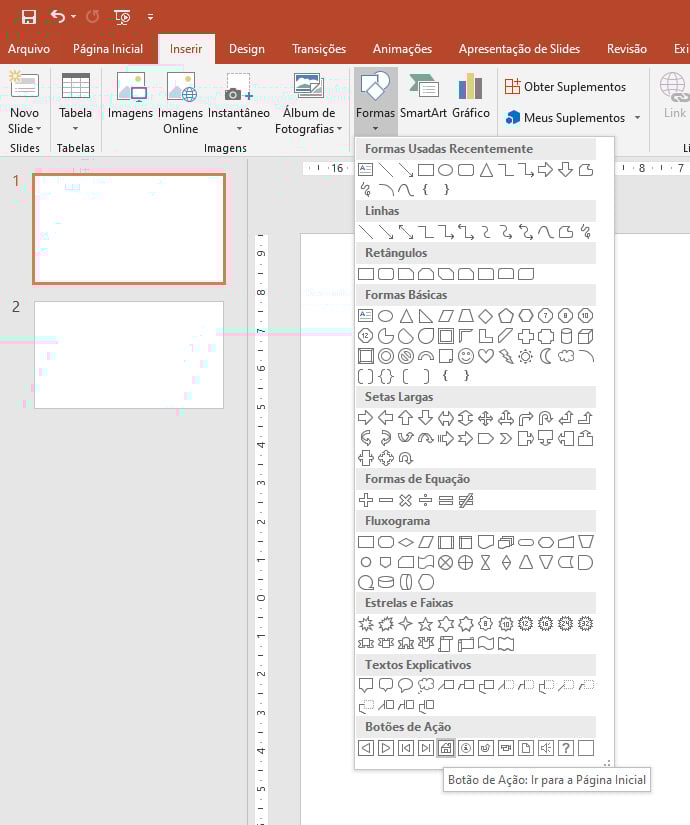690x825 pixels.
Task: Select the Up Arrow in Setas Largas
Action: (x=406, y=418)
